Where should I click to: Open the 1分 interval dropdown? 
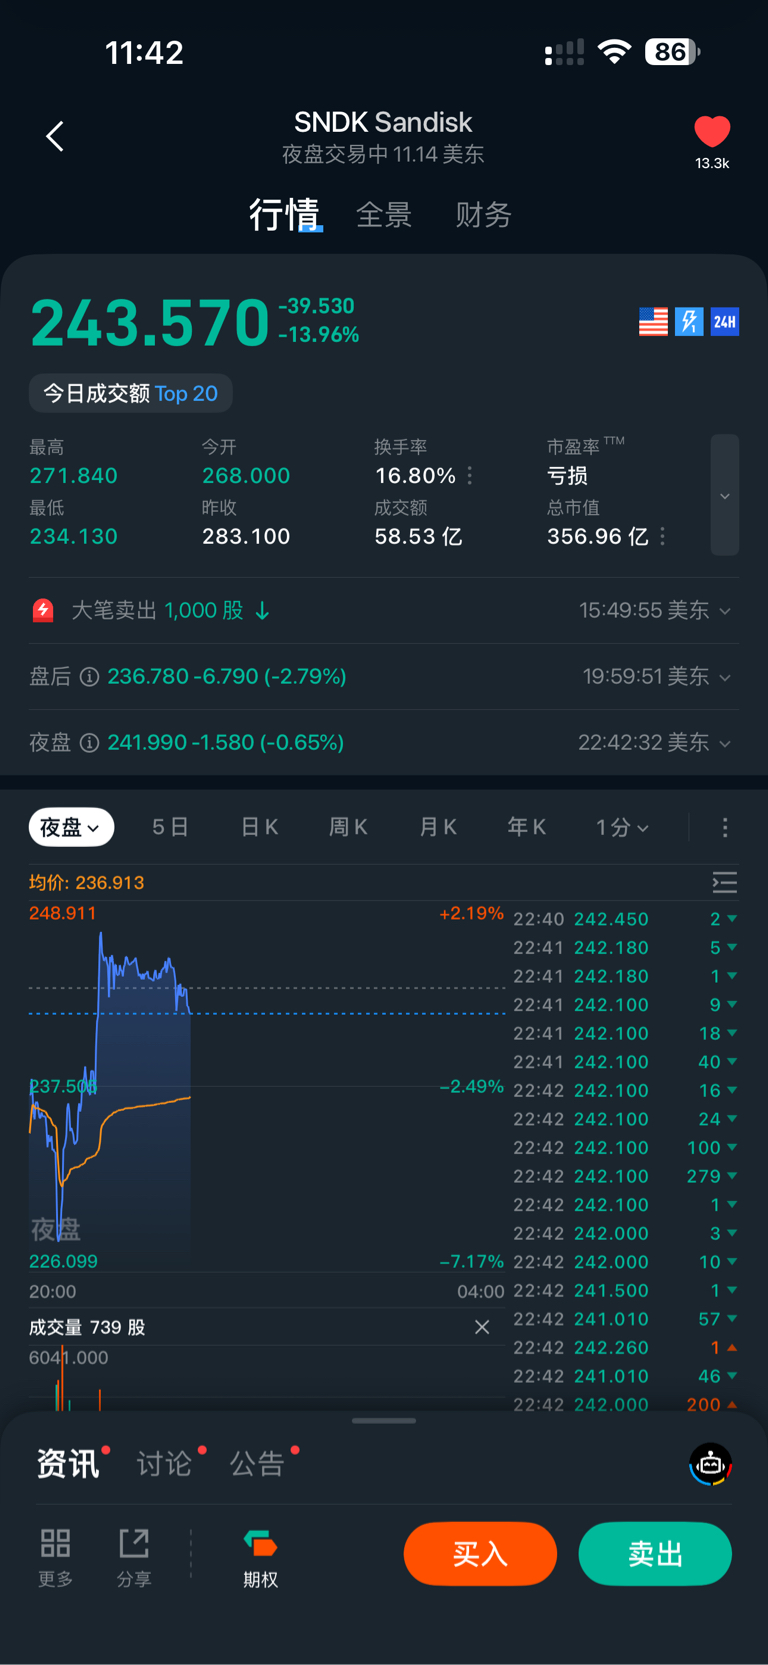point(622,827)
